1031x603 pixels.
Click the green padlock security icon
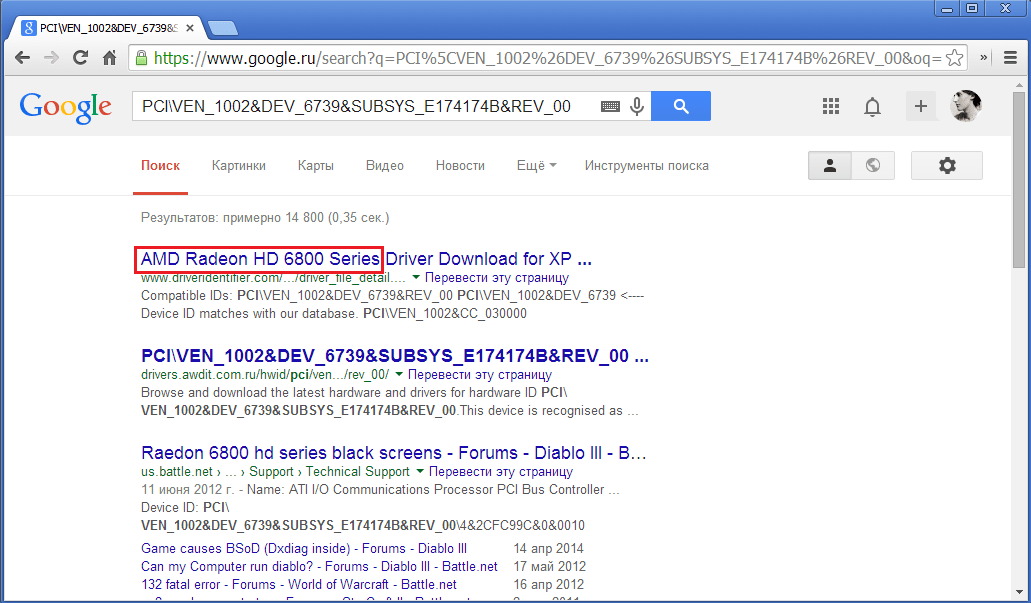[141, 58]
